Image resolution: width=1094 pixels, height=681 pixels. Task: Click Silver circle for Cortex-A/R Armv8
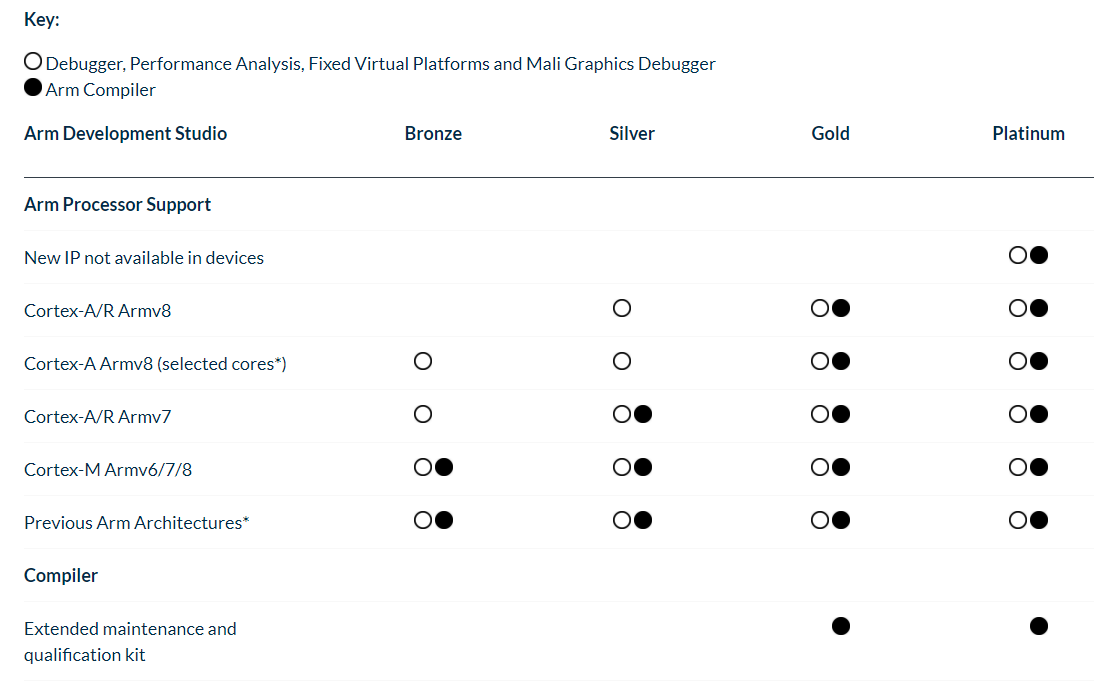(622, 308)
